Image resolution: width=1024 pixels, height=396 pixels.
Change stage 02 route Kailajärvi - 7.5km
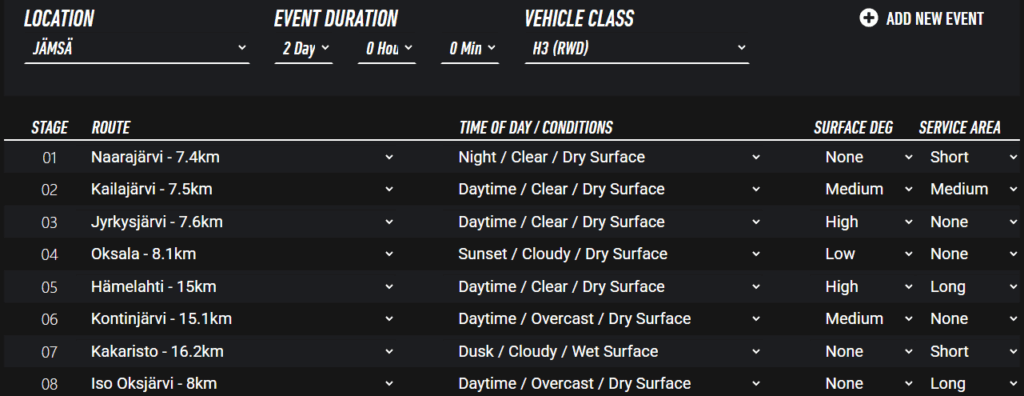coord(243,190)
